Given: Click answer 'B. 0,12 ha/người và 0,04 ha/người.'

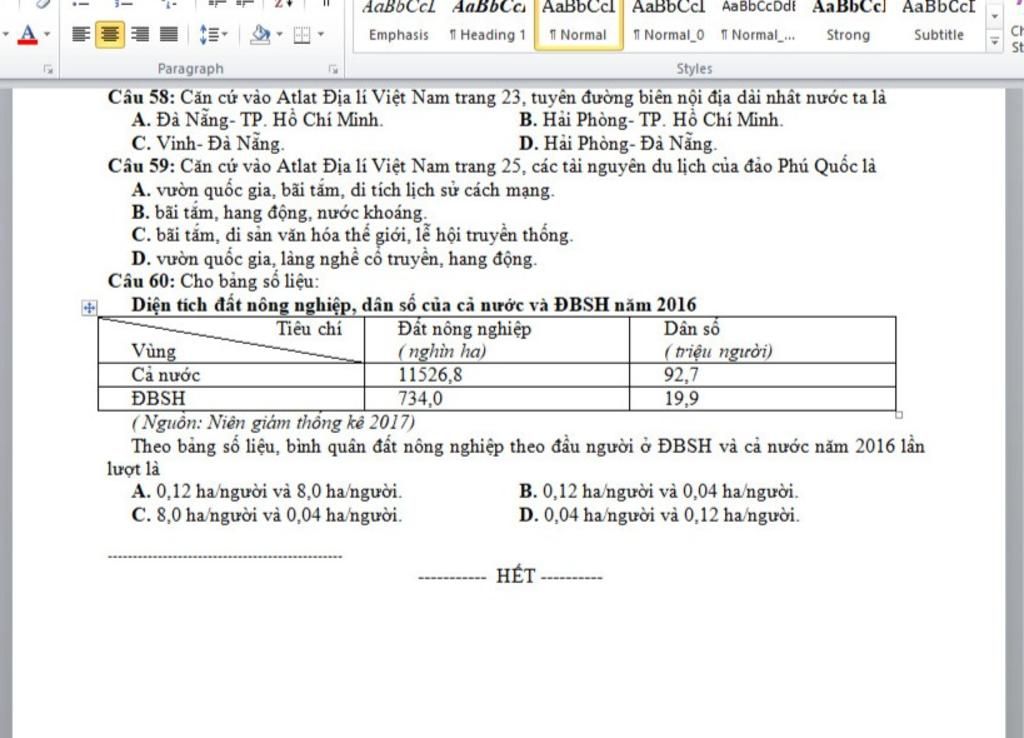Looking at the screenshot, I should (x=659, y=491).
